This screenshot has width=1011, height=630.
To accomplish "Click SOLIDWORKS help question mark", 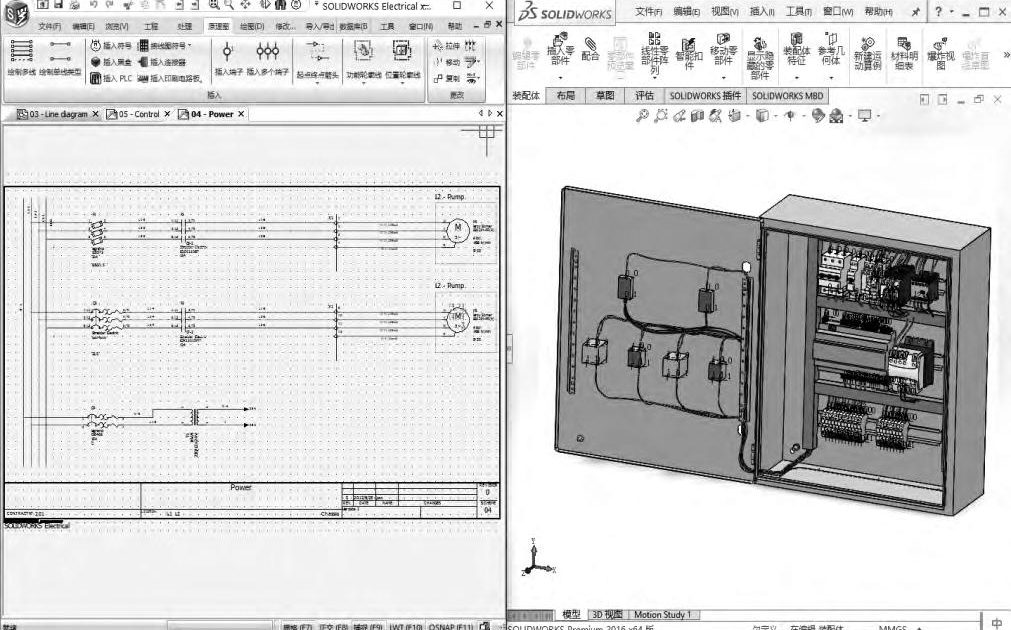I will 938,12.
